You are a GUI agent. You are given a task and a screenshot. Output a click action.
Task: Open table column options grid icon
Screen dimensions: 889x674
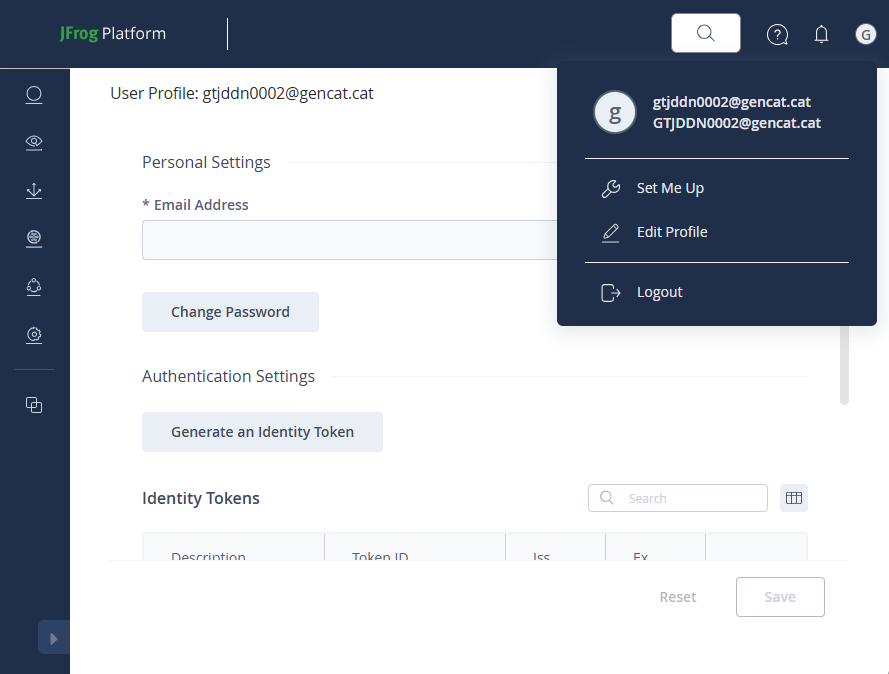click(x=794, y=498)
